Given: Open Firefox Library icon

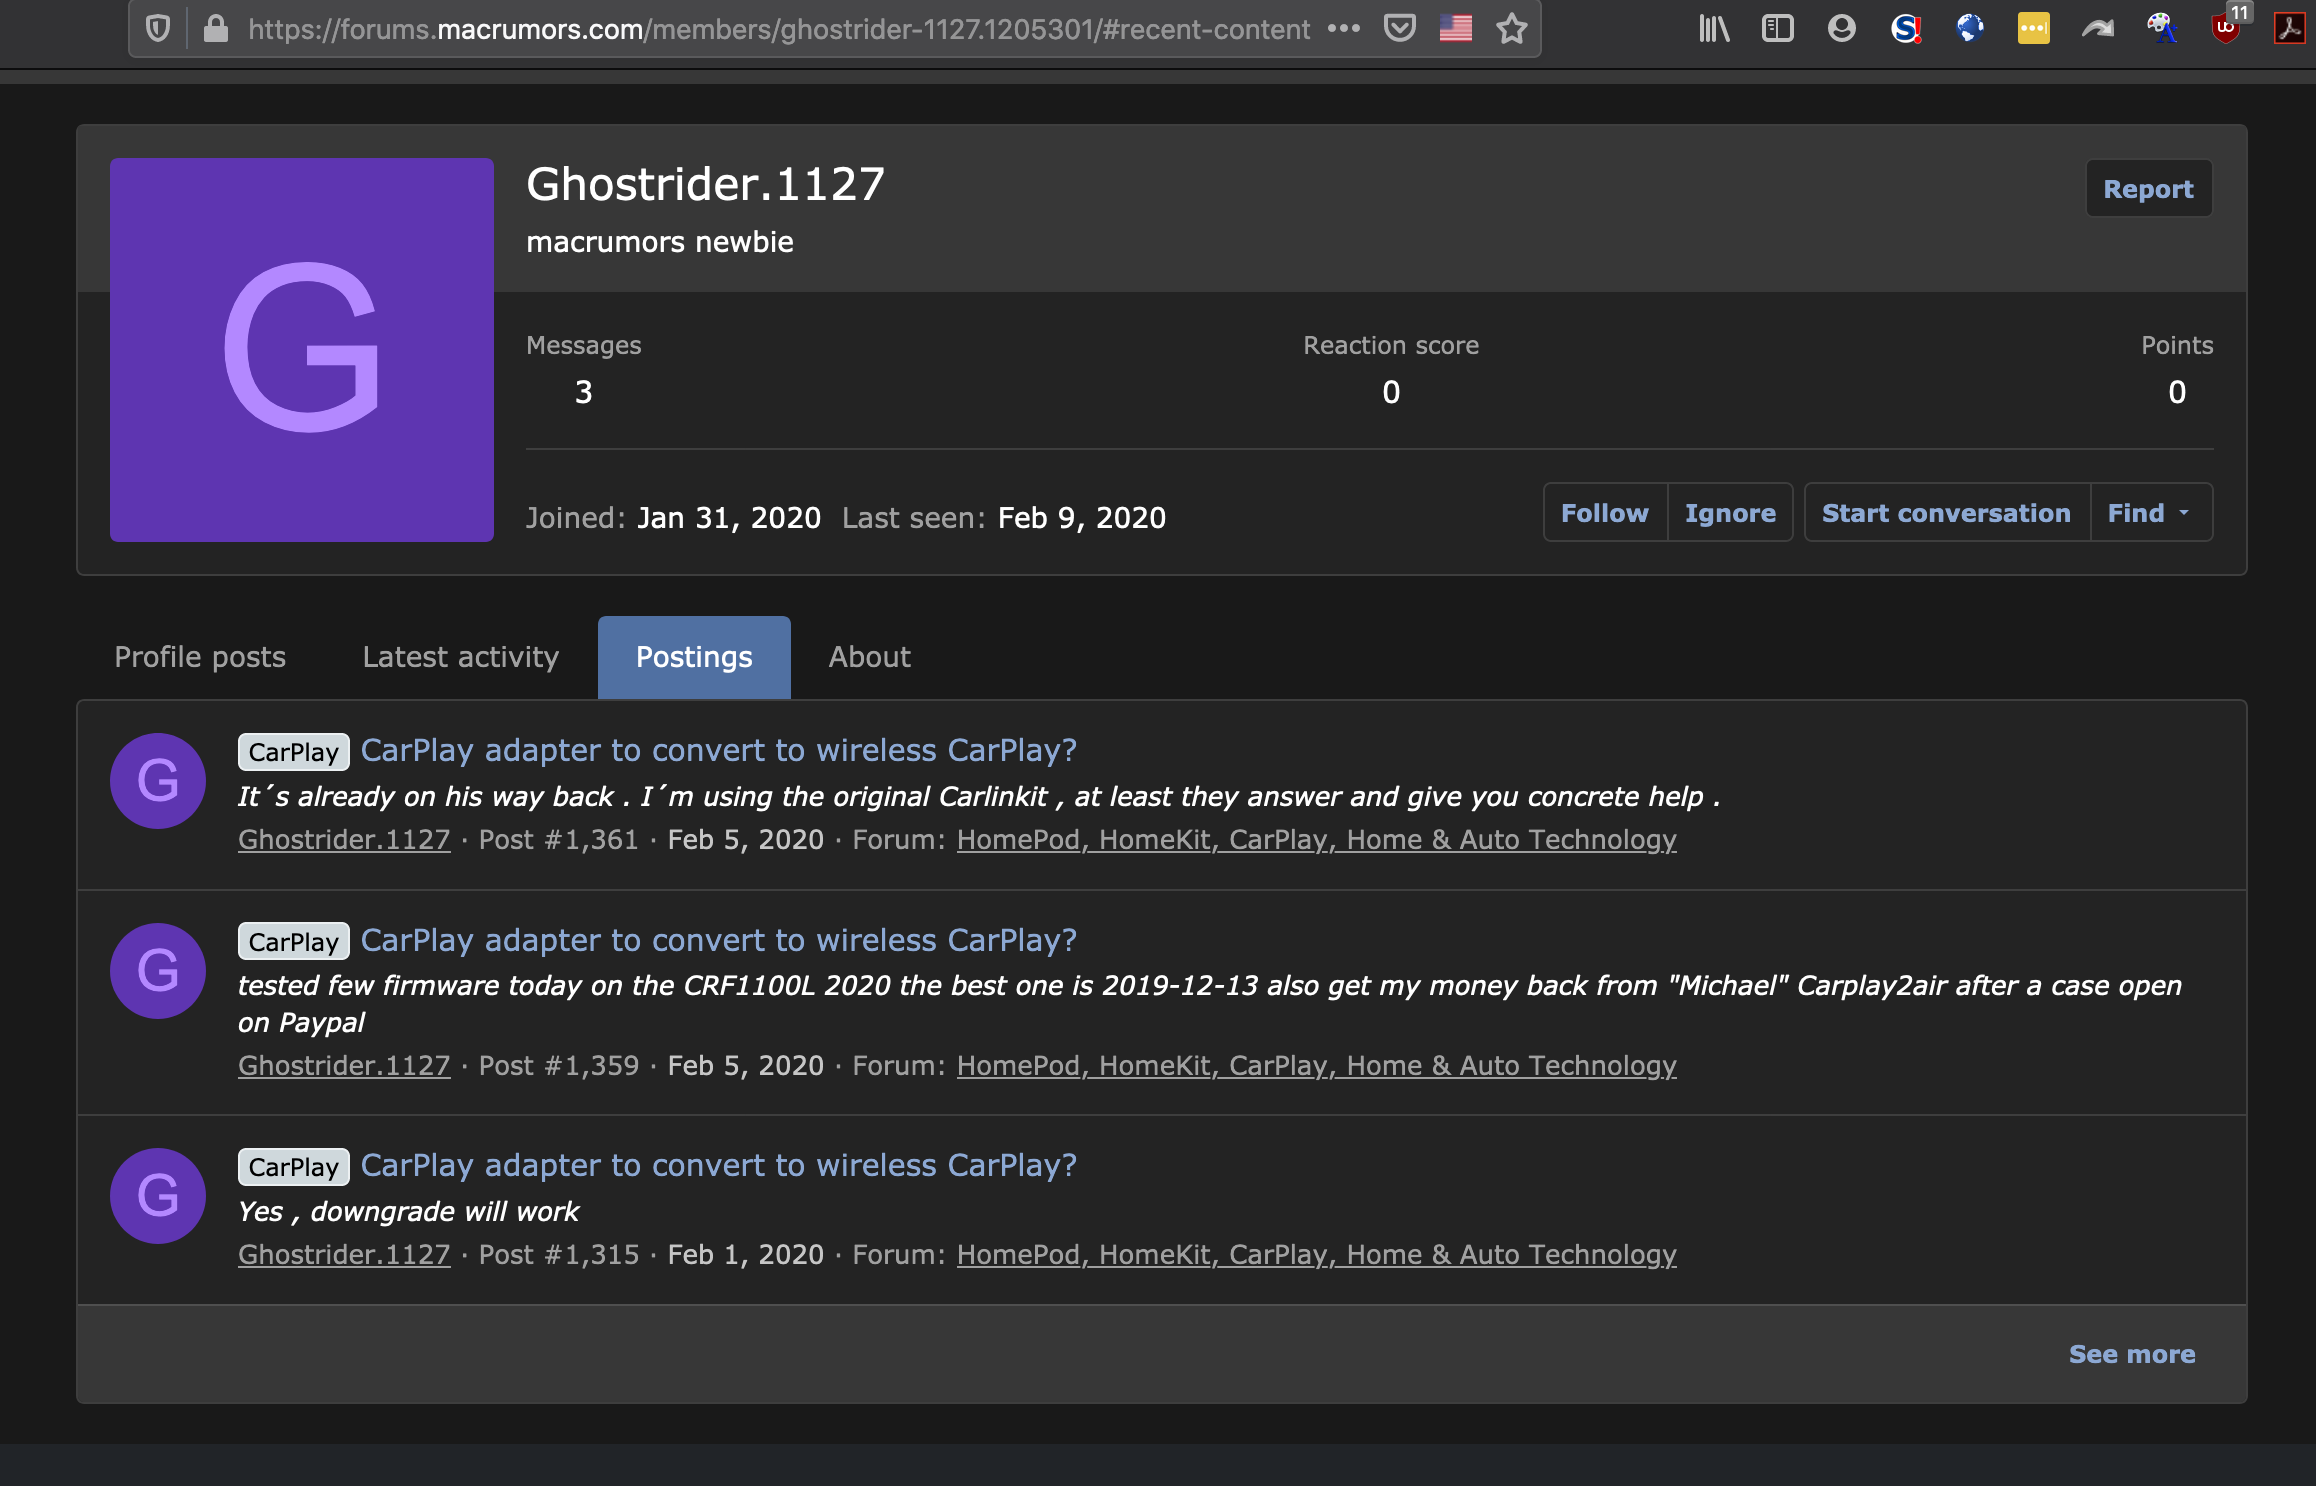Looking at the screenshot, I should [1714, 29].
